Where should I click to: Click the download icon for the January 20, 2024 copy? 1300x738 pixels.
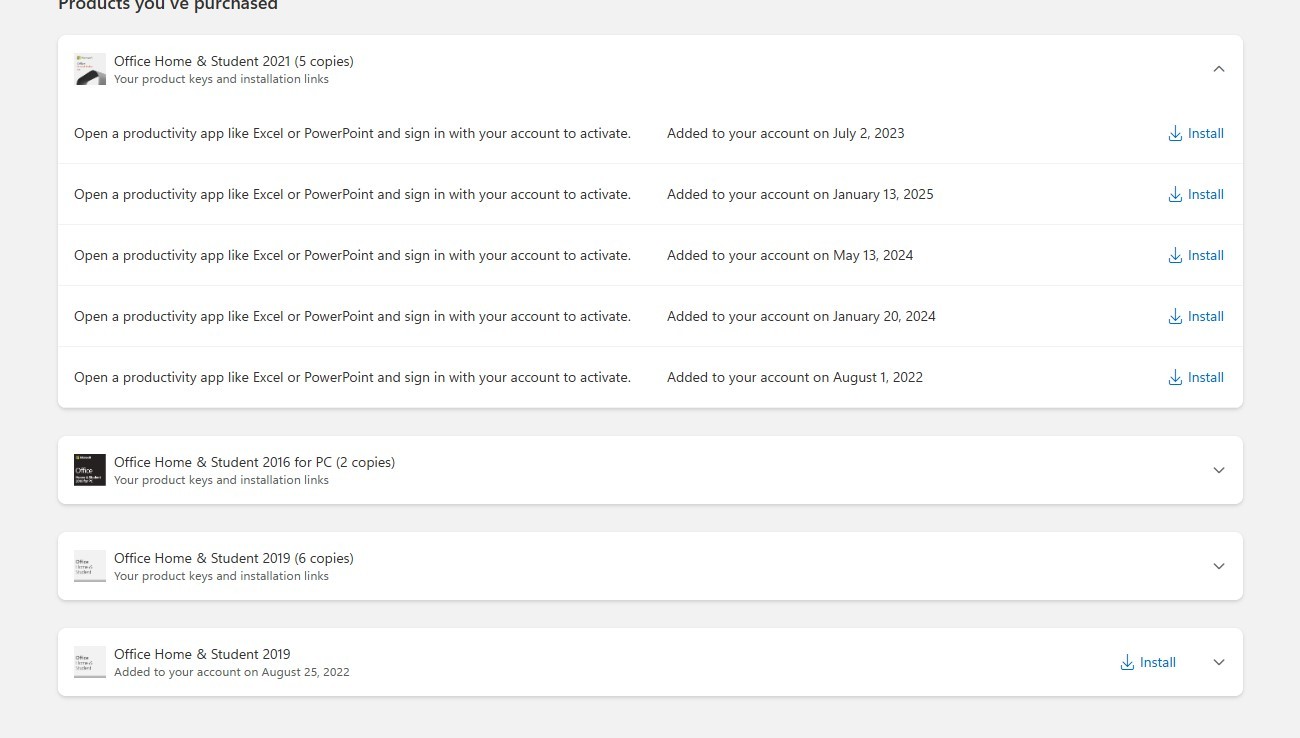coord(1175,317)
